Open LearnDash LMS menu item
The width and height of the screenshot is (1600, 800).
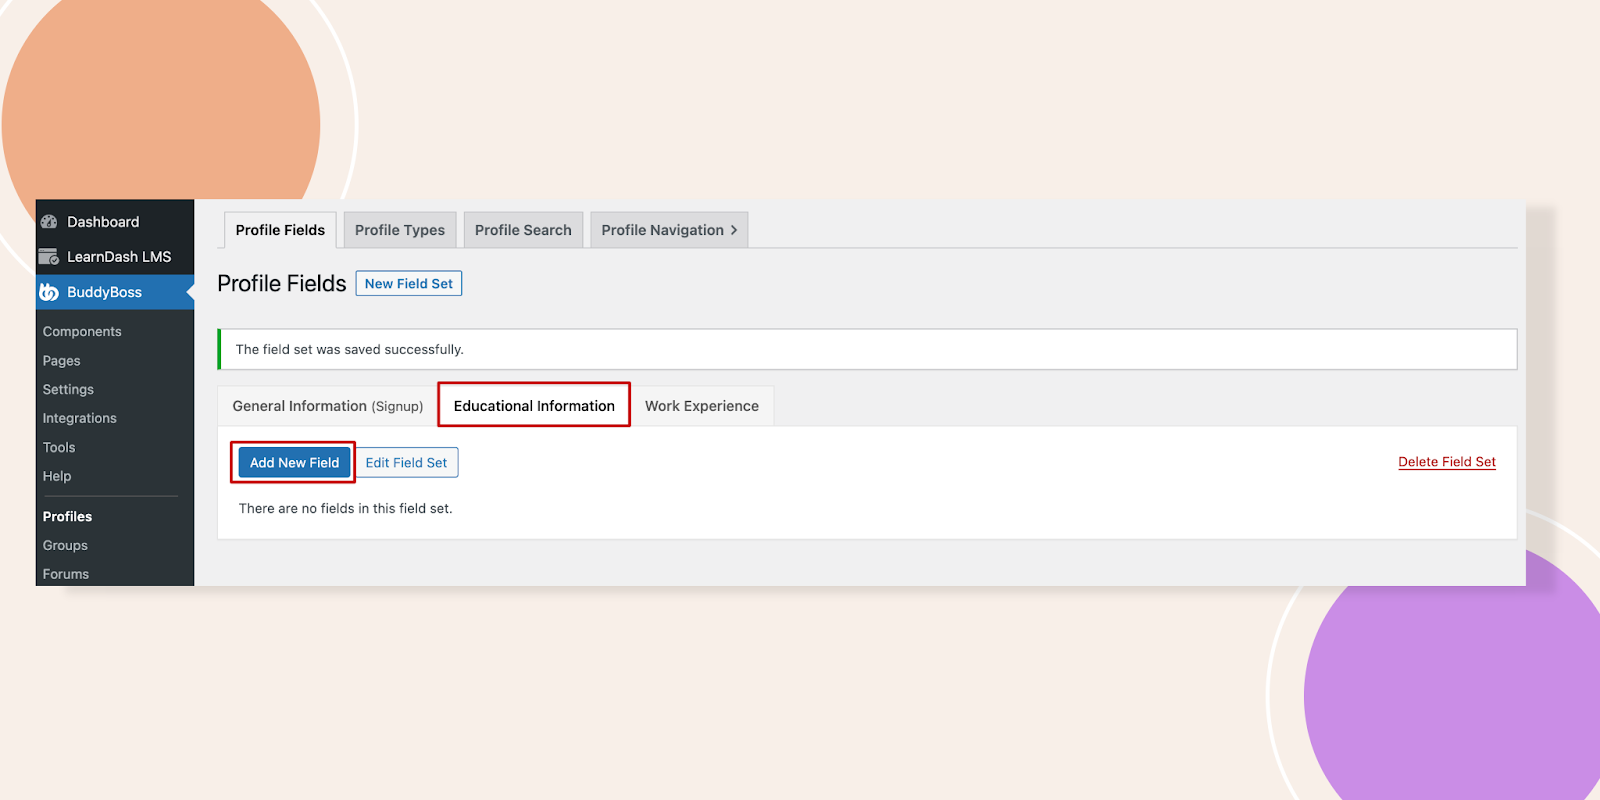point(115,257)
